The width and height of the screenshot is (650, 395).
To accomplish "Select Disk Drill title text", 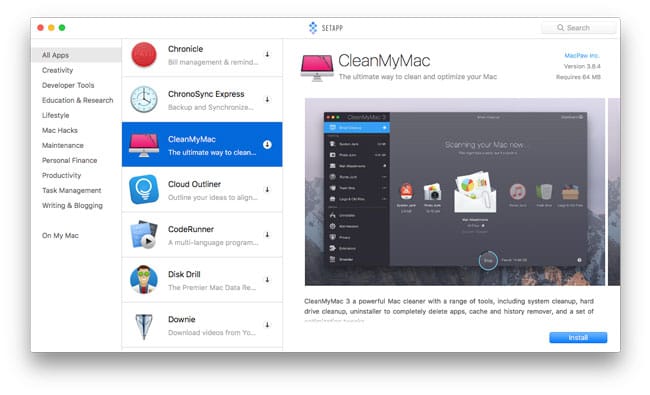I will [184, 274].
